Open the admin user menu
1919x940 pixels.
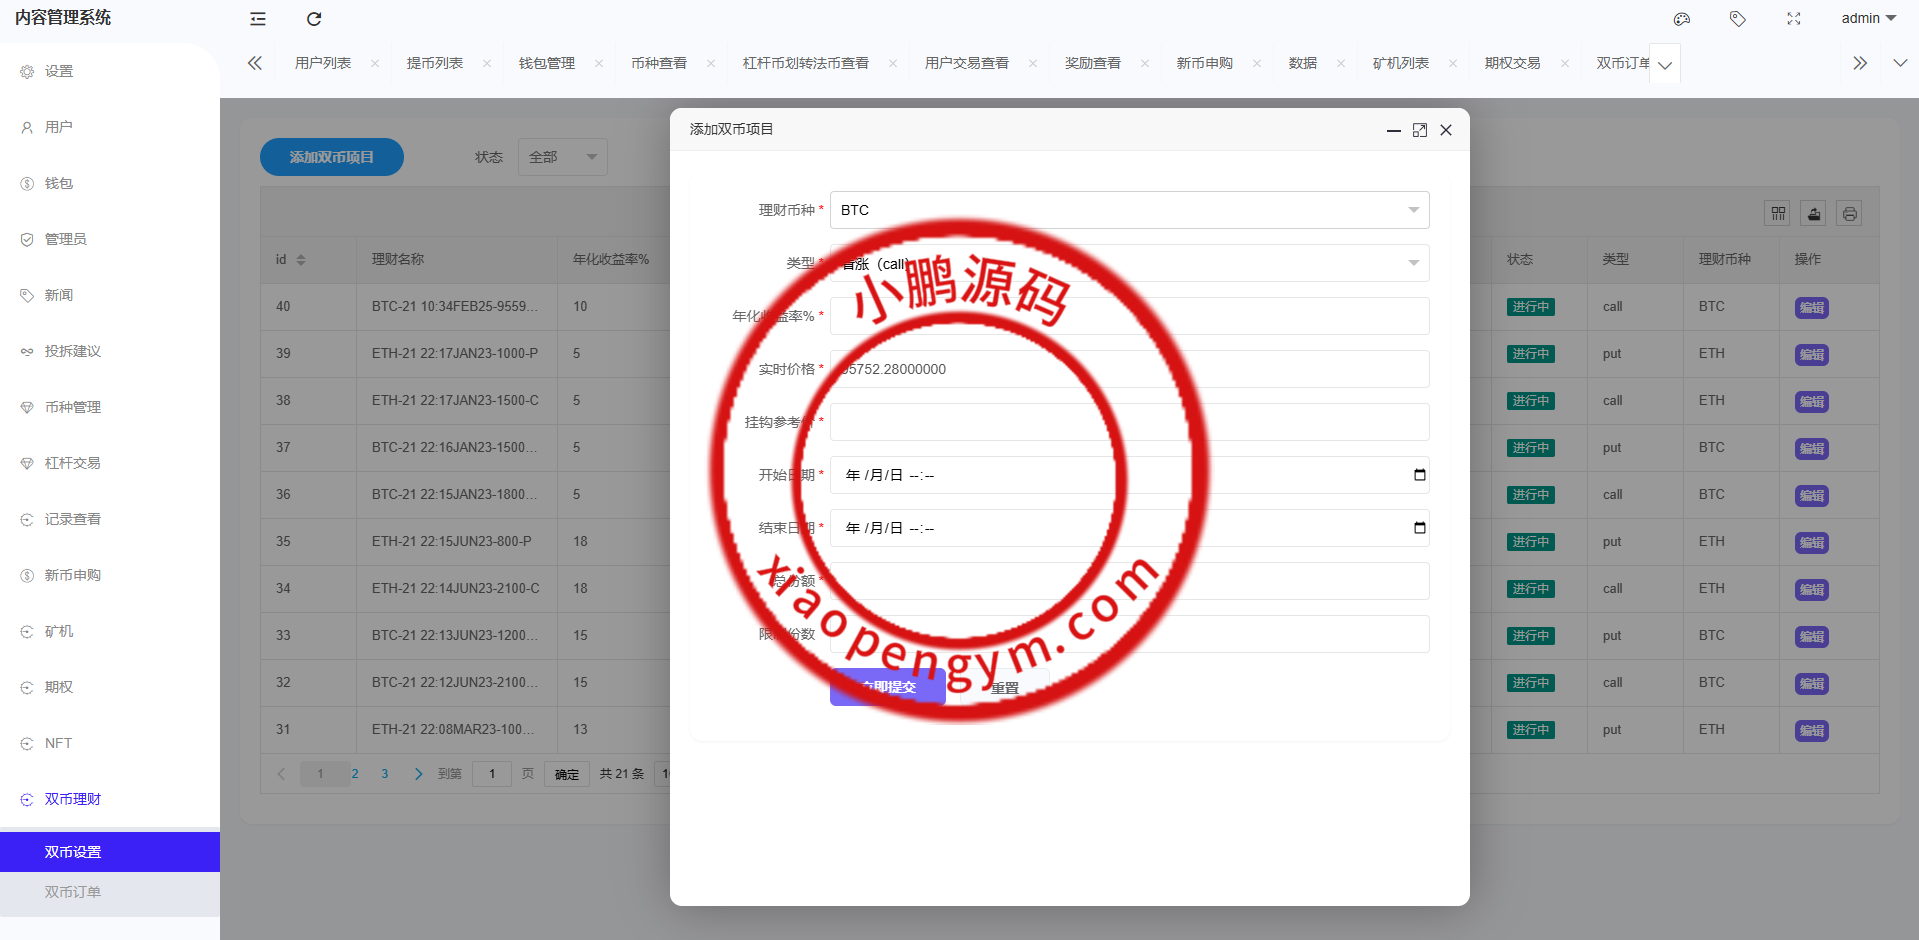click(x=1868, y=19)
